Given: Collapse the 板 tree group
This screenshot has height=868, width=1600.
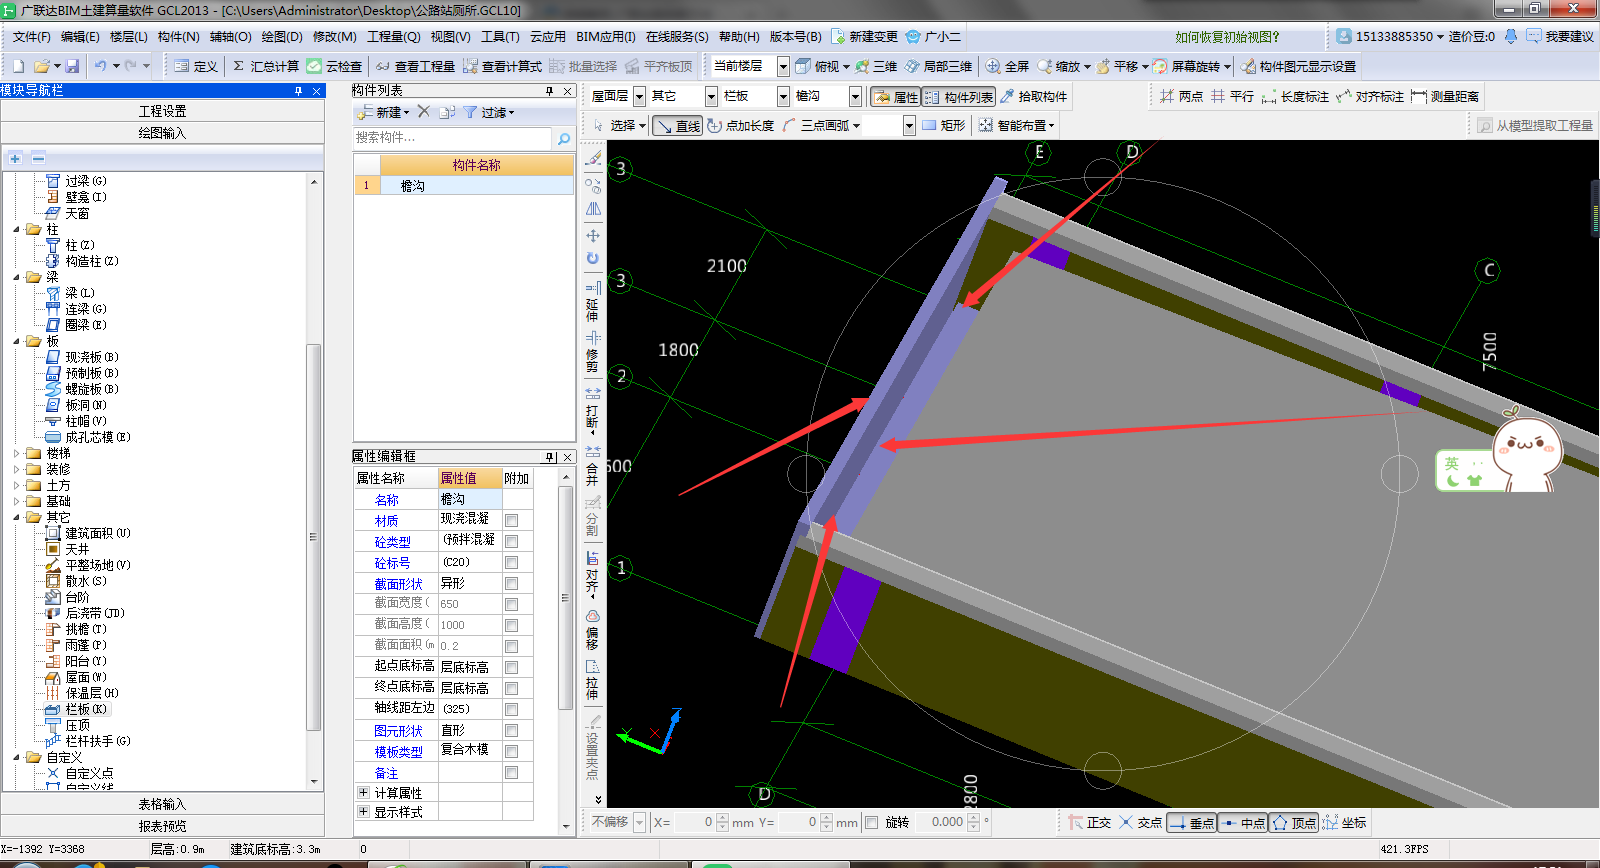Looking at the screenshot, I should click(x=17, y=341).
